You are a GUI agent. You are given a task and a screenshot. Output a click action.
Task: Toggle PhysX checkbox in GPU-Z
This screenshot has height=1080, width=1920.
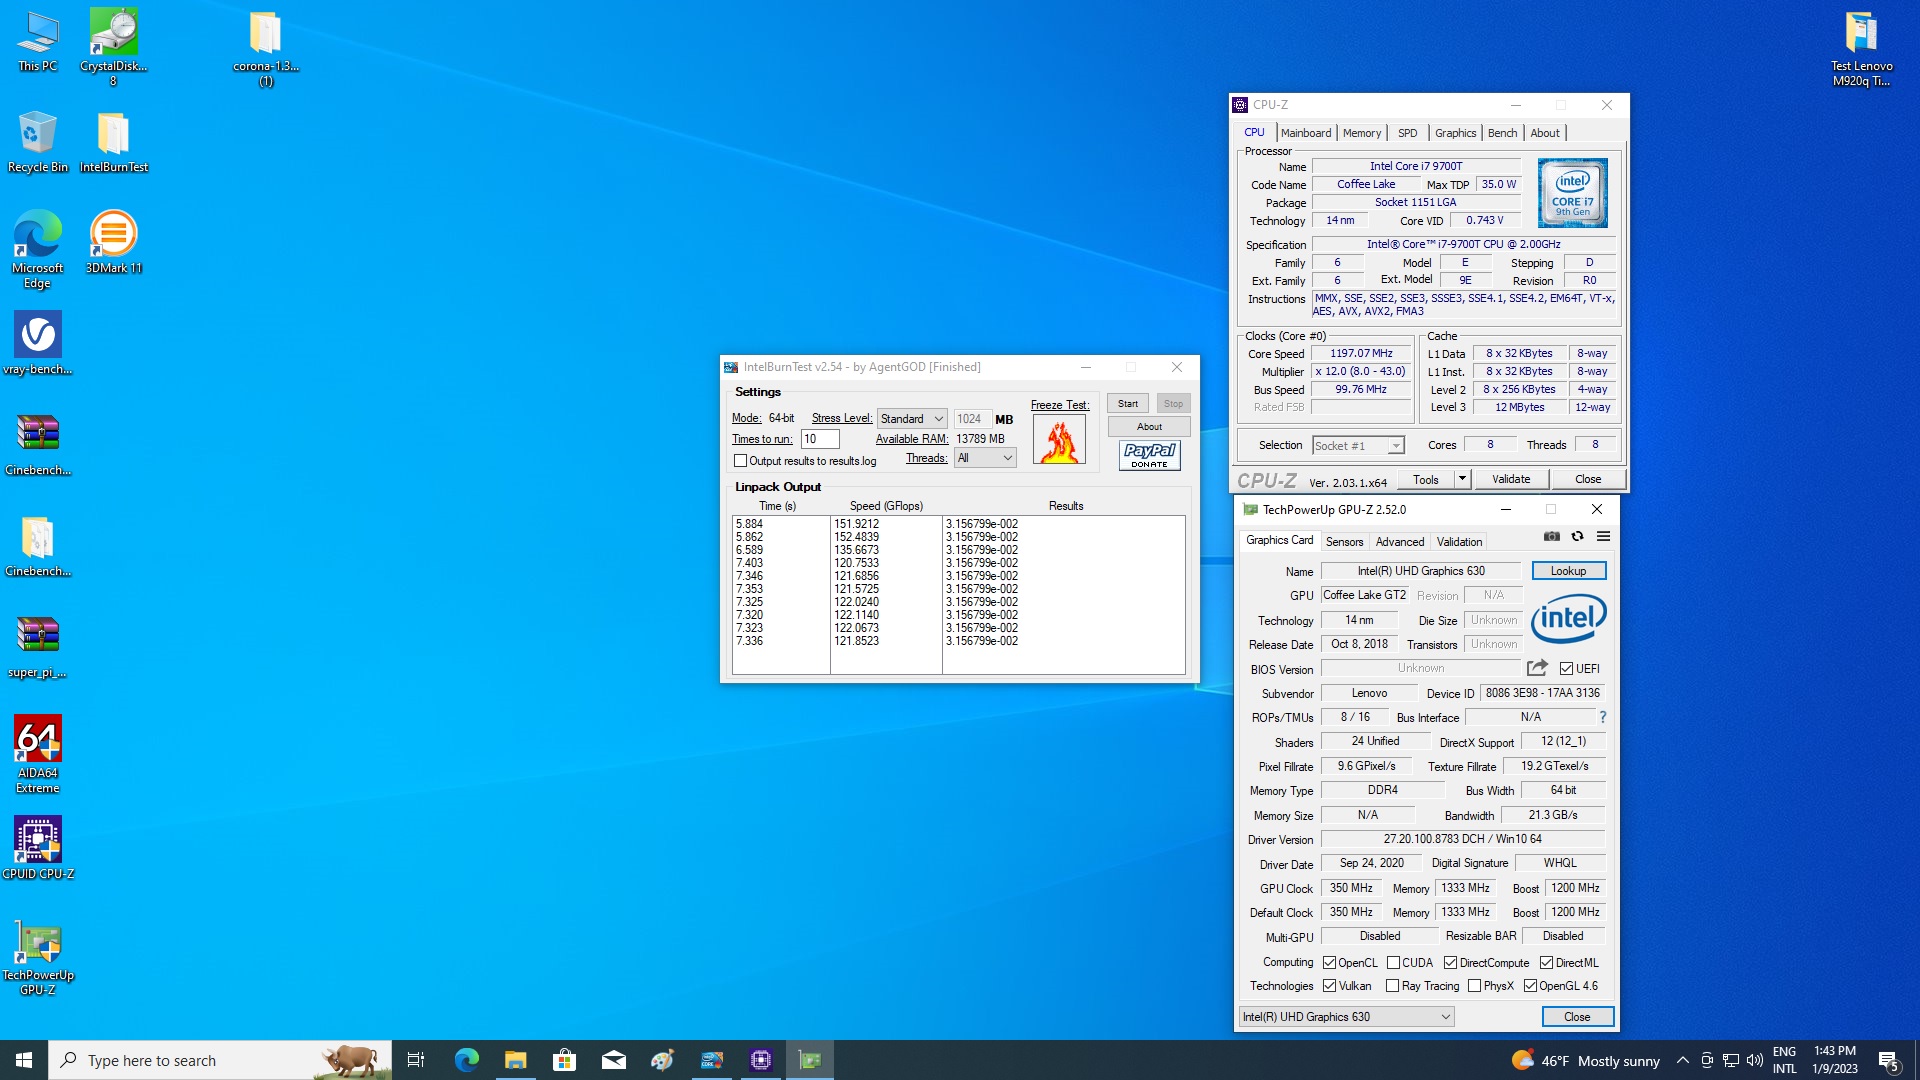click(1474, 986)
